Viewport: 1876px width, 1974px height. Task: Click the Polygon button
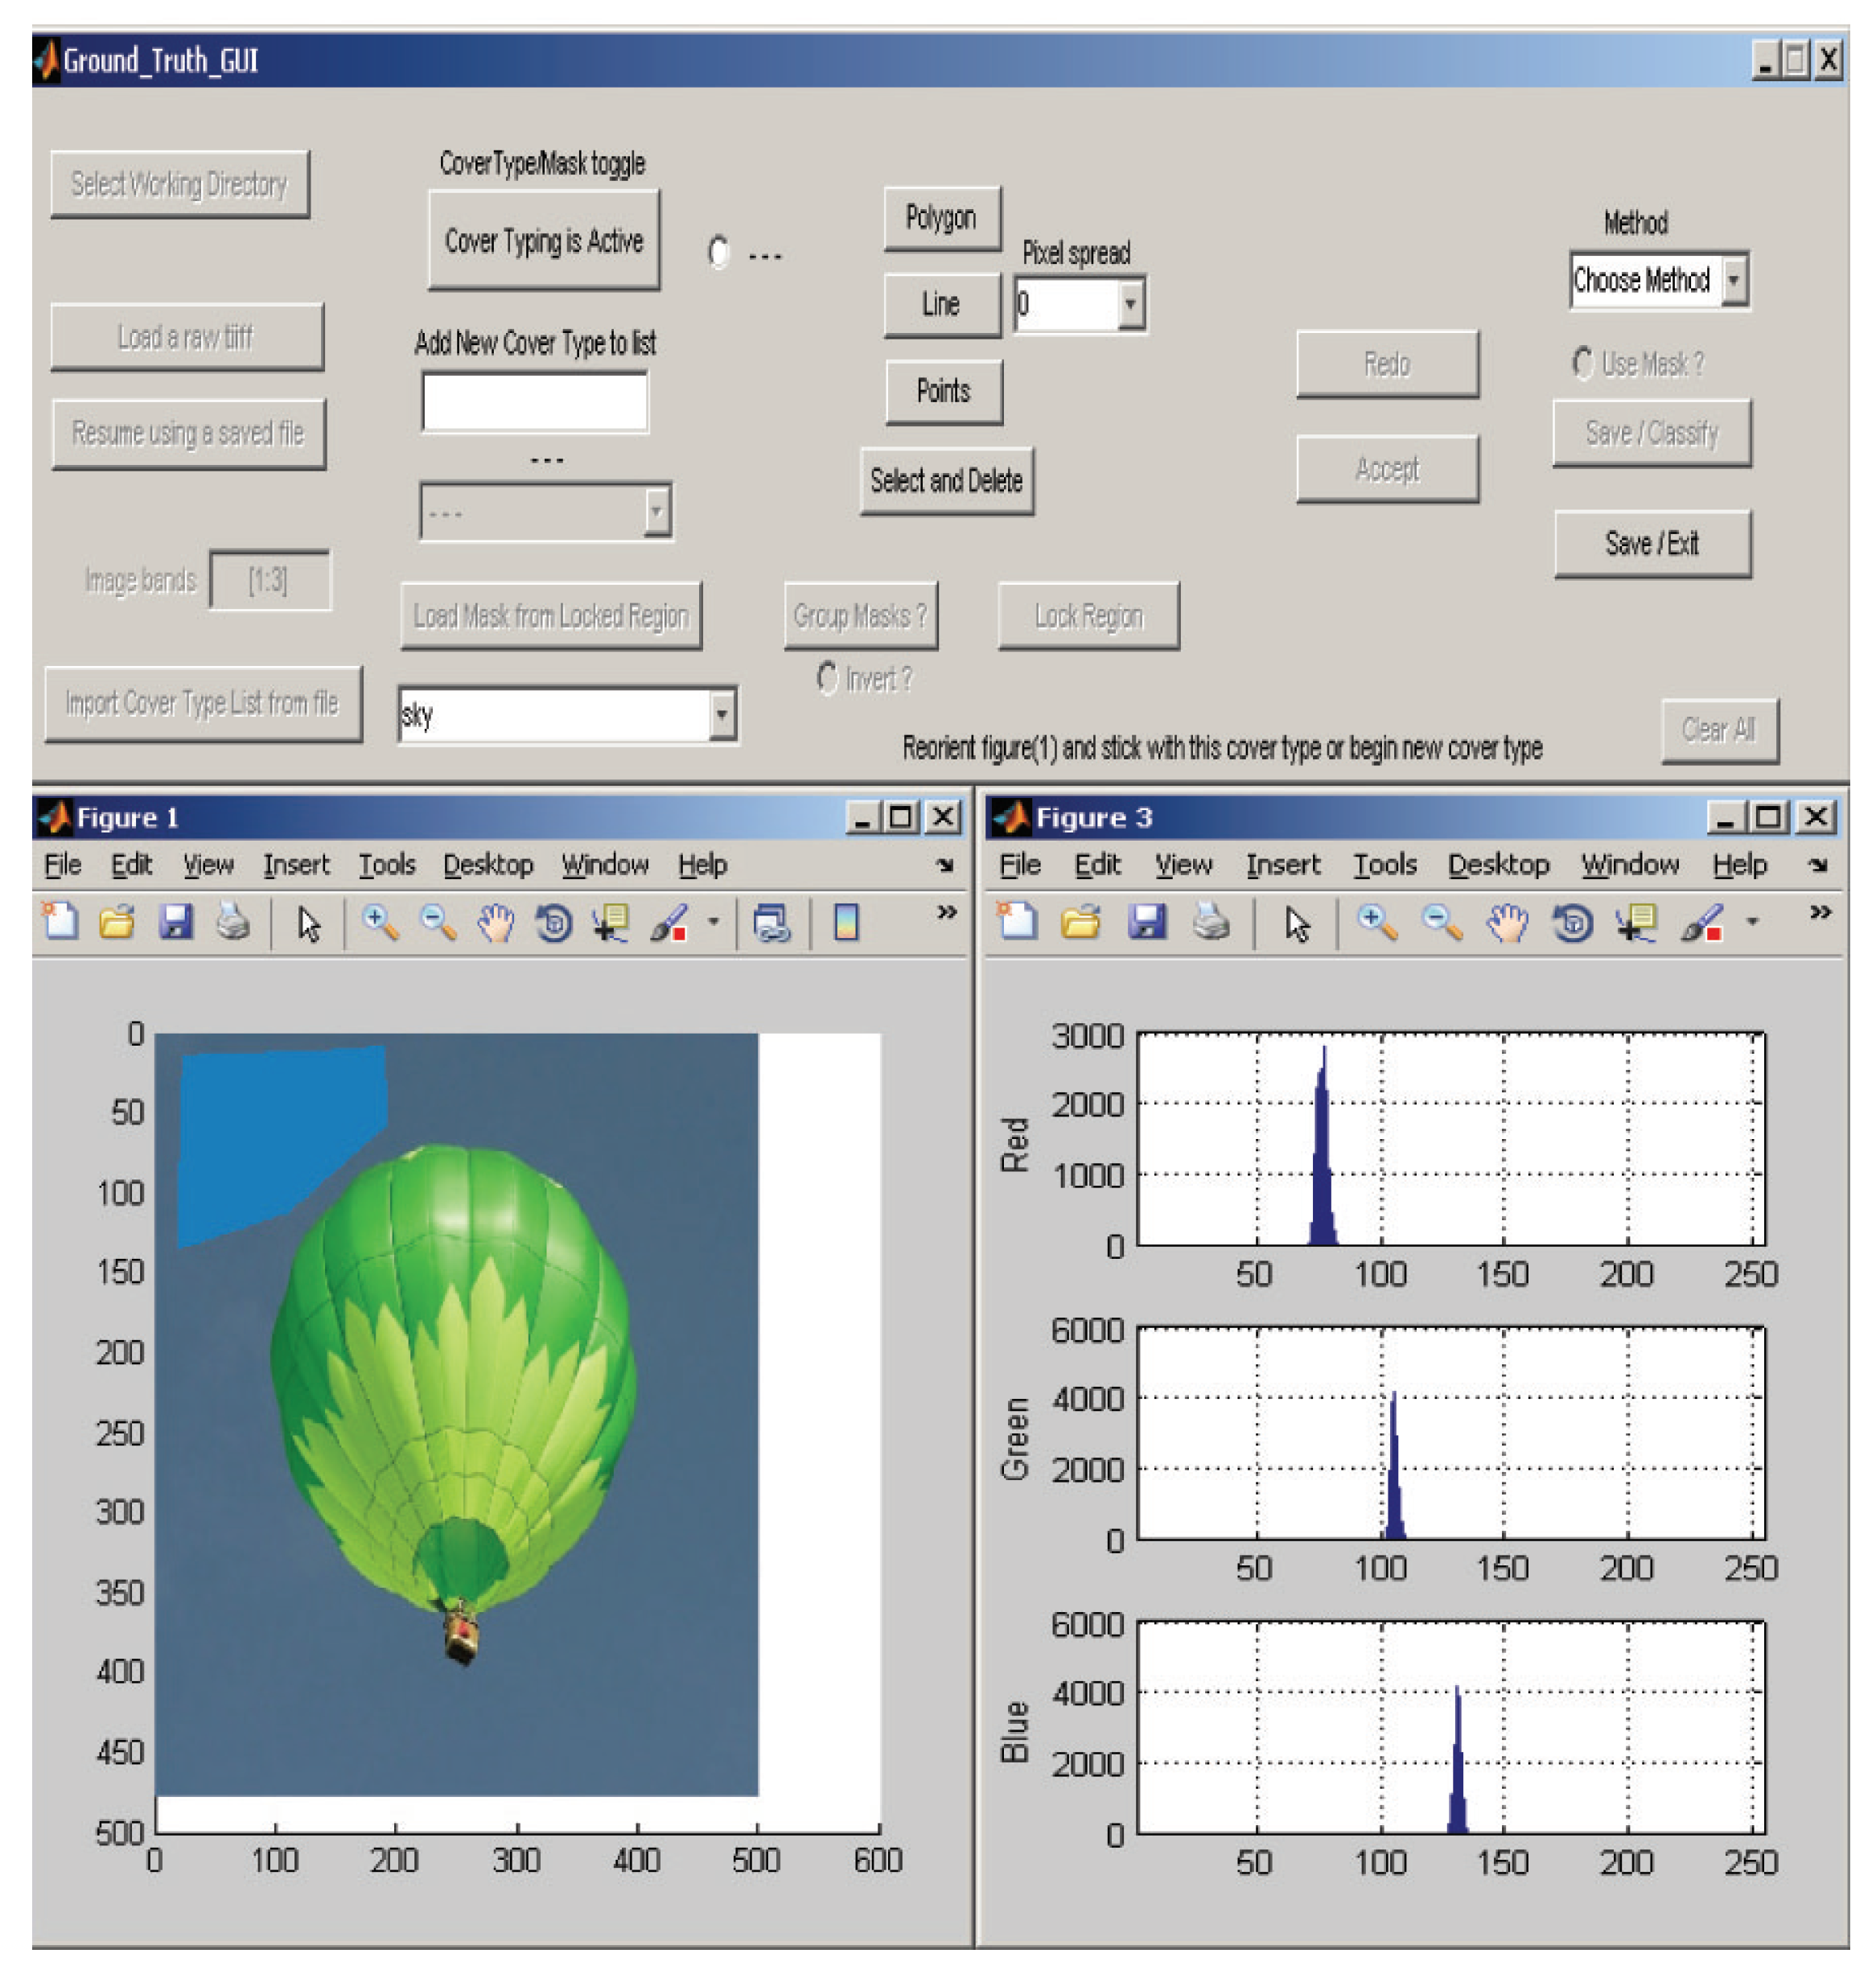tap(940, 216)
